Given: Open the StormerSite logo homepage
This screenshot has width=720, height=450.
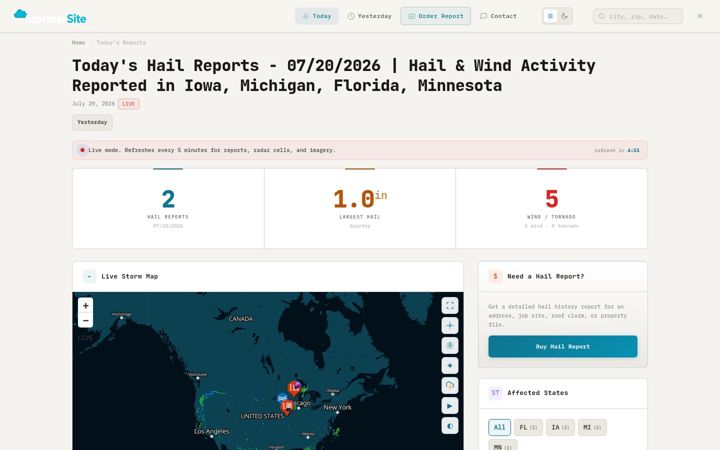Looking at the screenshot, I should 50,17.
